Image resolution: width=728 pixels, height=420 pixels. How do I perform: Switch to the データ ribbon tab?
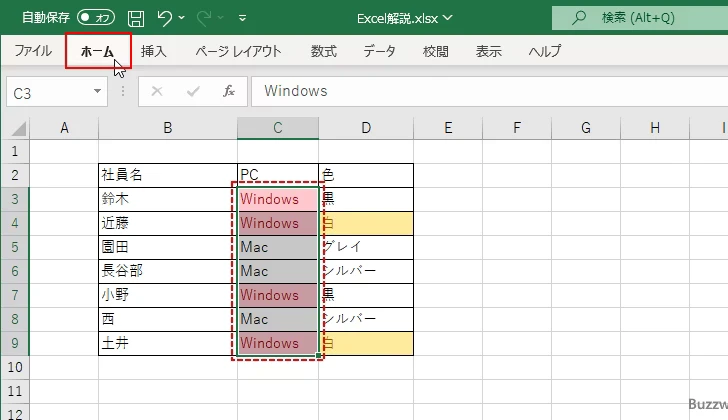coord(379,51)
